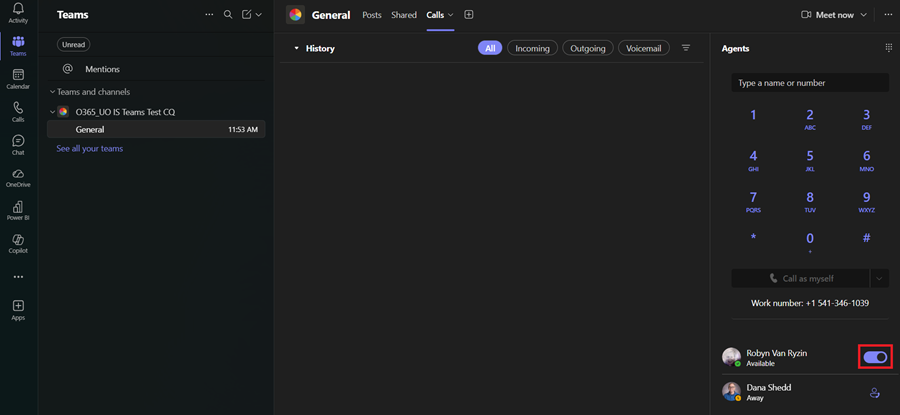Tap the pound key on keypad

click(x=867, y=238)
